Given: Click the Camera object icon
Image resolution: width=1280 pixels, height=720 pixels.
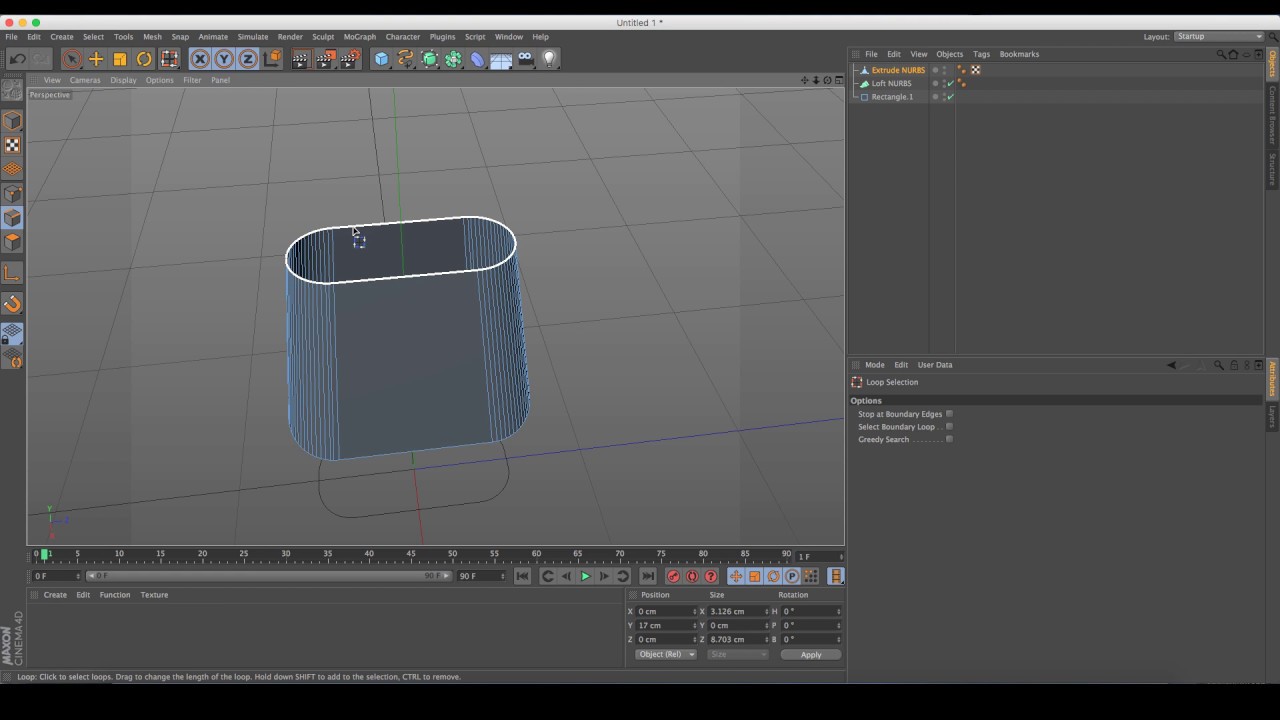Looking at the screenshot, I should click(x=525, y=59).
